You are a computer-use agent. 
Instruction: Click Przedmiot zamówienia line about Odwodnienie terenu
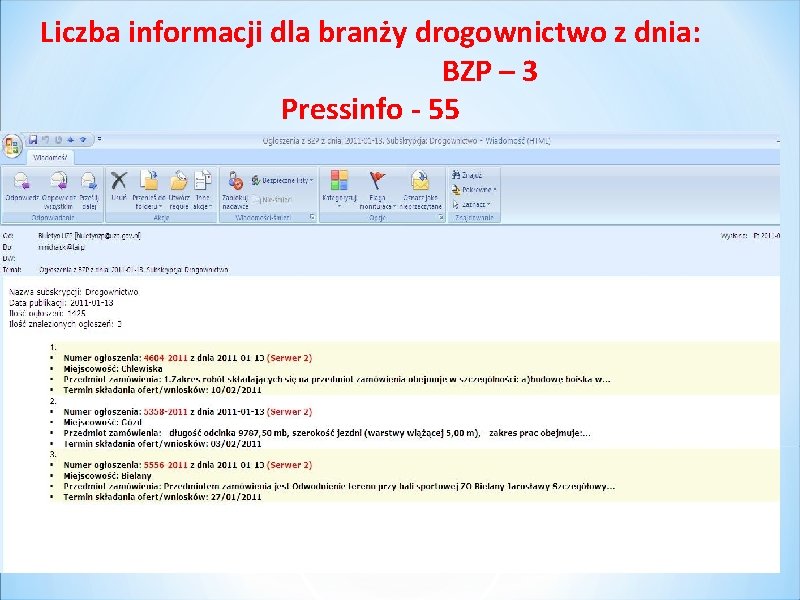(339, 486)
